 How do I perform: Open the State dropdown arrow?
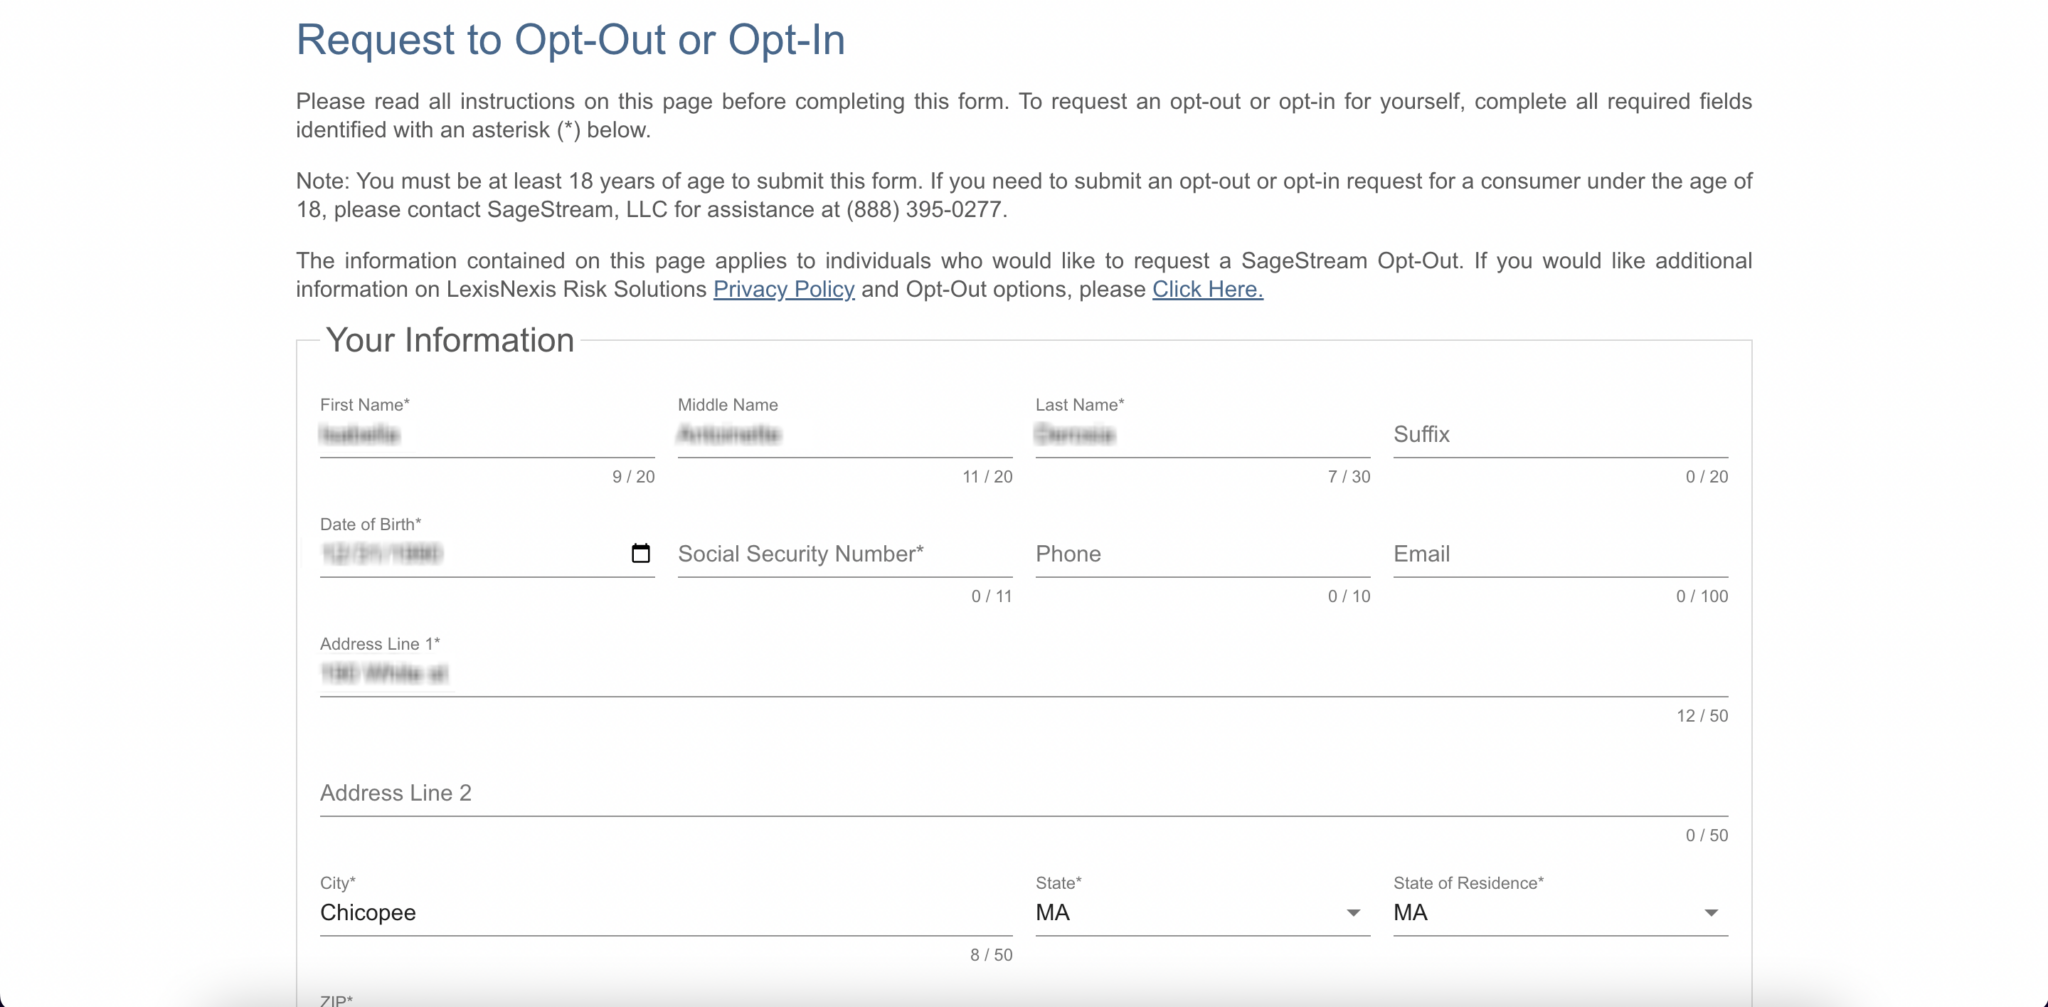(x=1355, y=912)
